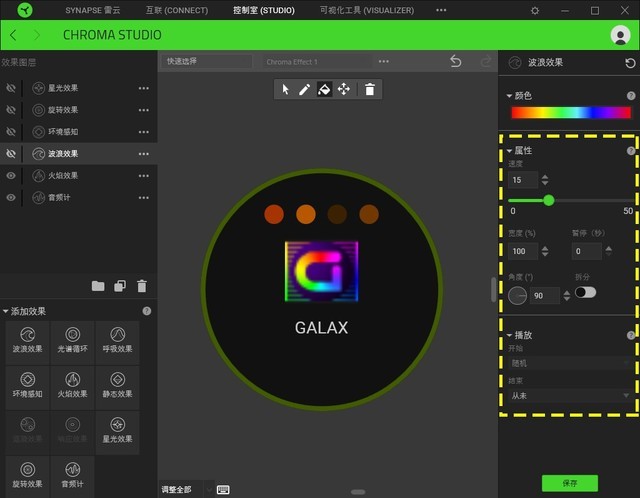This screenshot has width=640, height=498.
Task: Add a 星光效果 effect
Action: point(118,432)
